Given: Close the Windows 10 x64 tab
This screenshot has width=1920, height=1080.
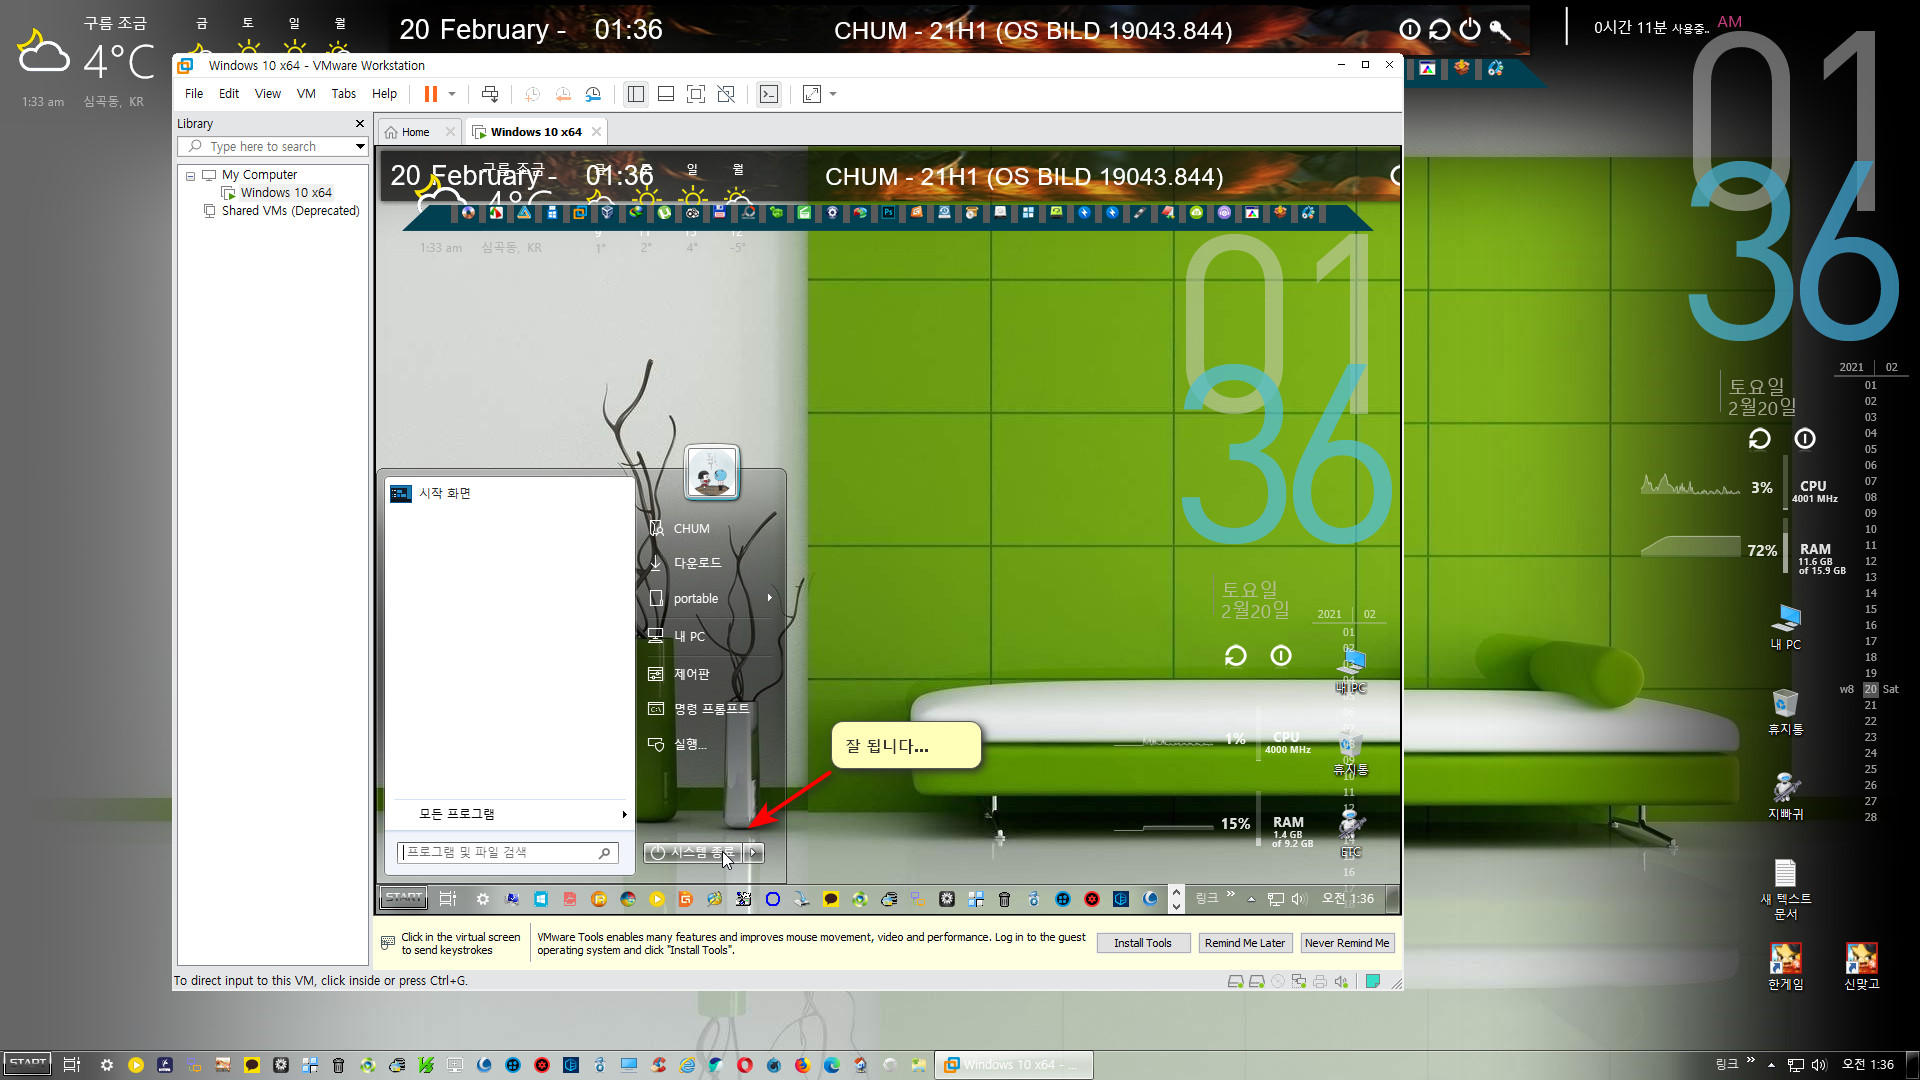Looking at the screenshot, I should (x=597, y=132).
